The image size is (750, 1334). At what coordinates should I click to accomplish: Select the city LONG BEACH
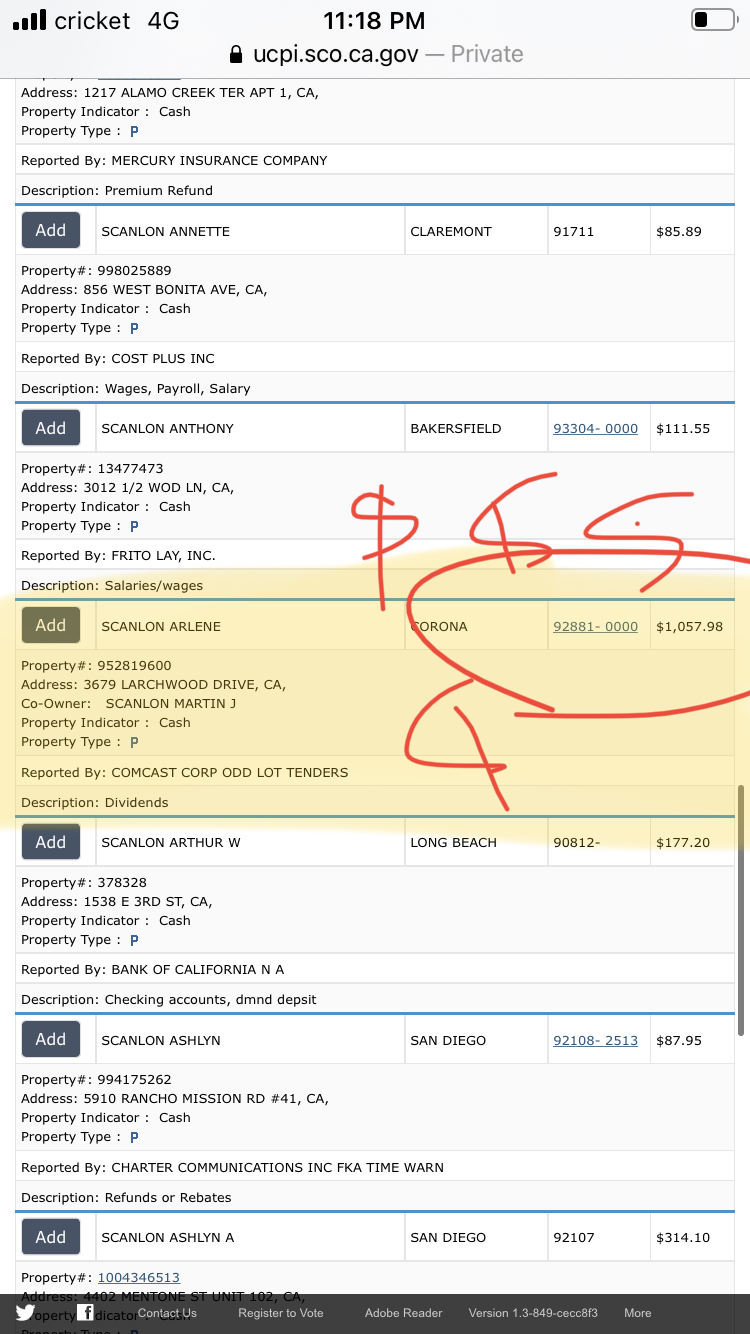coord(454,842)
